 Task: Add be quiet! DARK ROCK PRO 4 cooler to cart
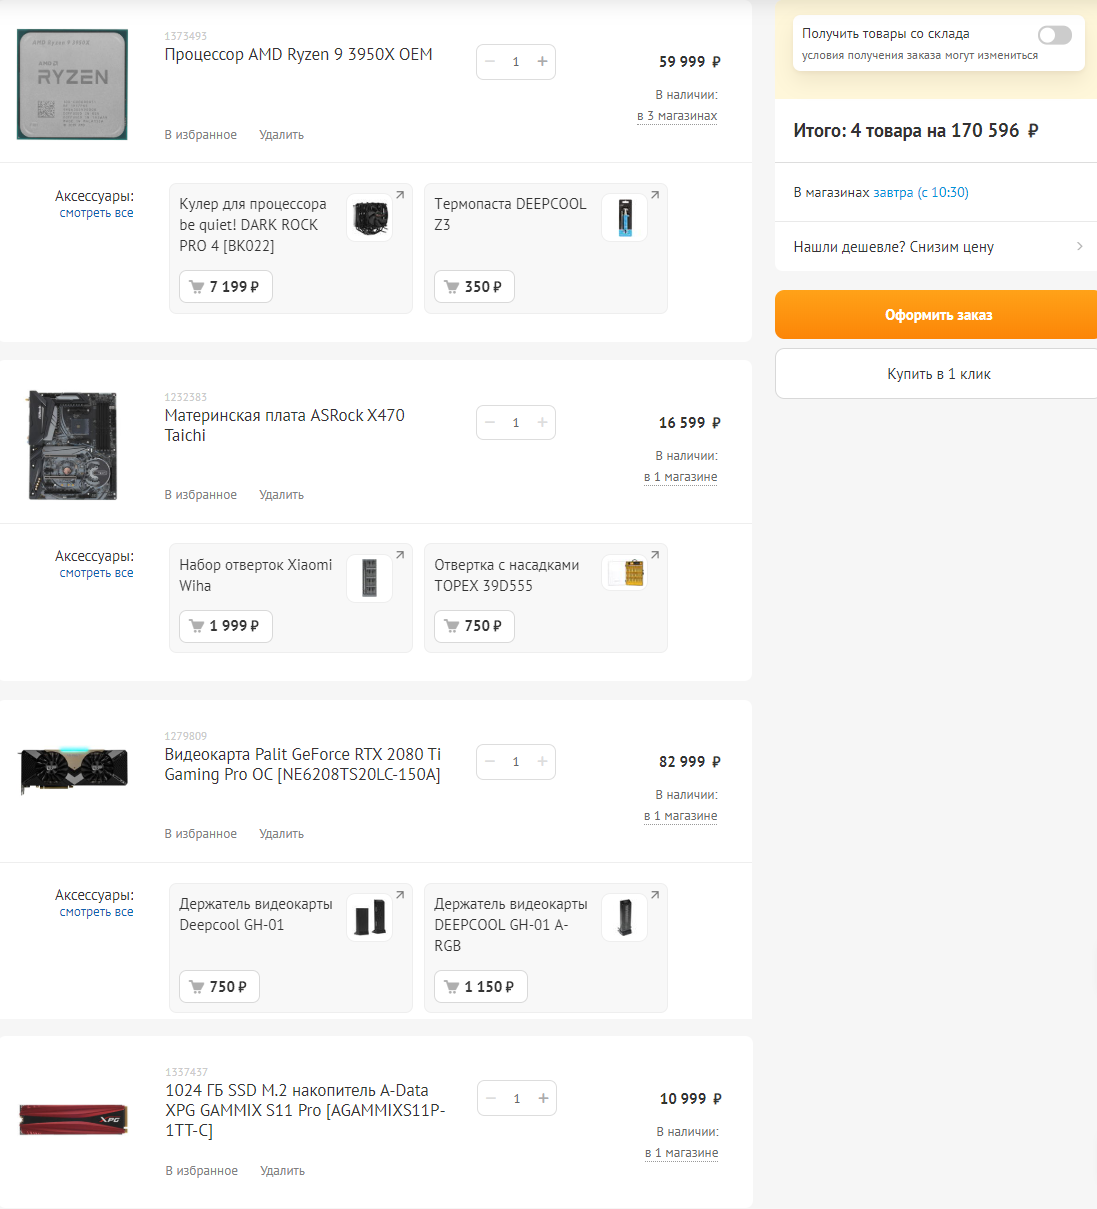(225, 287)
